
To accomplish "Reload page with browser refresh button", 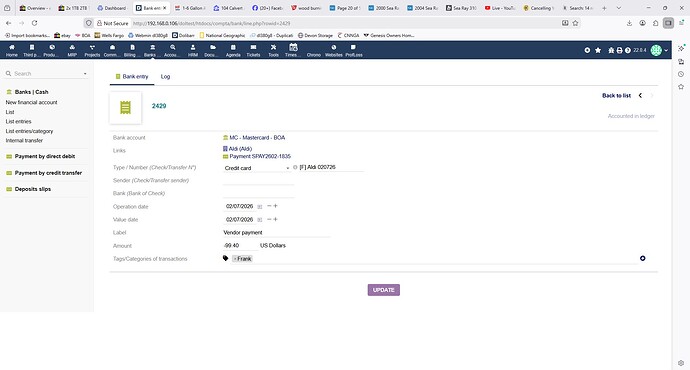I will pos(34,23).
